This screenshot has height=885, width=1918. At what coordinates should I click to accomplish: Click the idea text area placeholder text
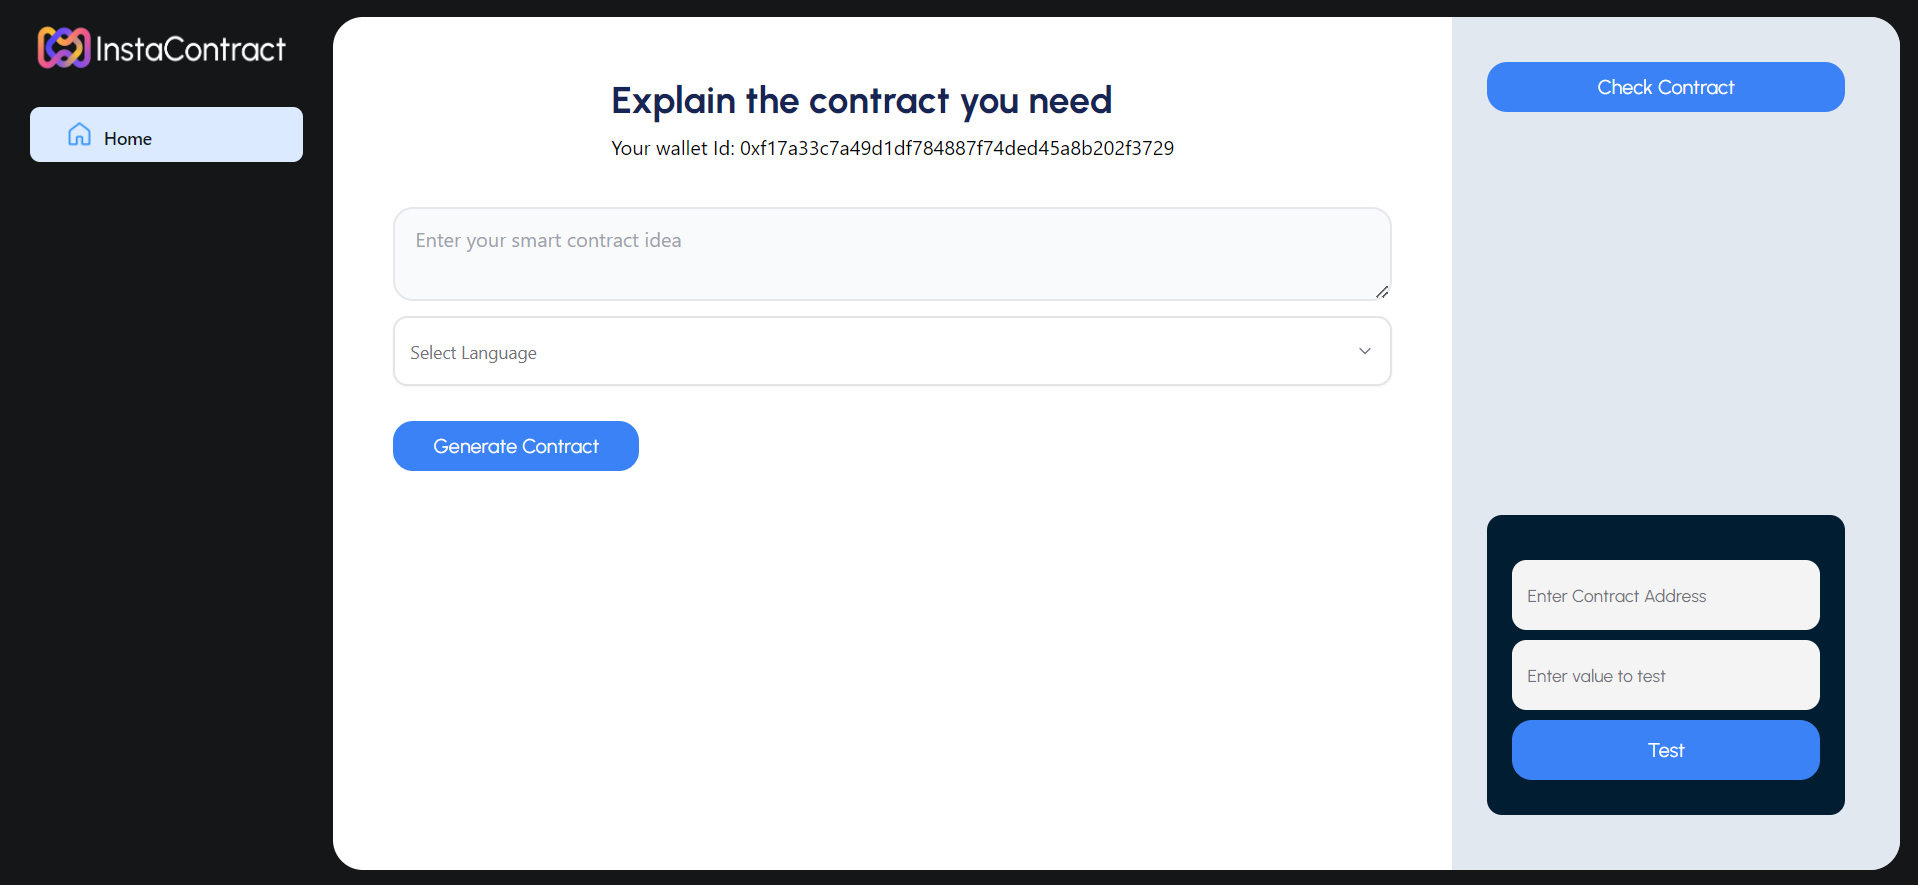click(x=548, y=240)
